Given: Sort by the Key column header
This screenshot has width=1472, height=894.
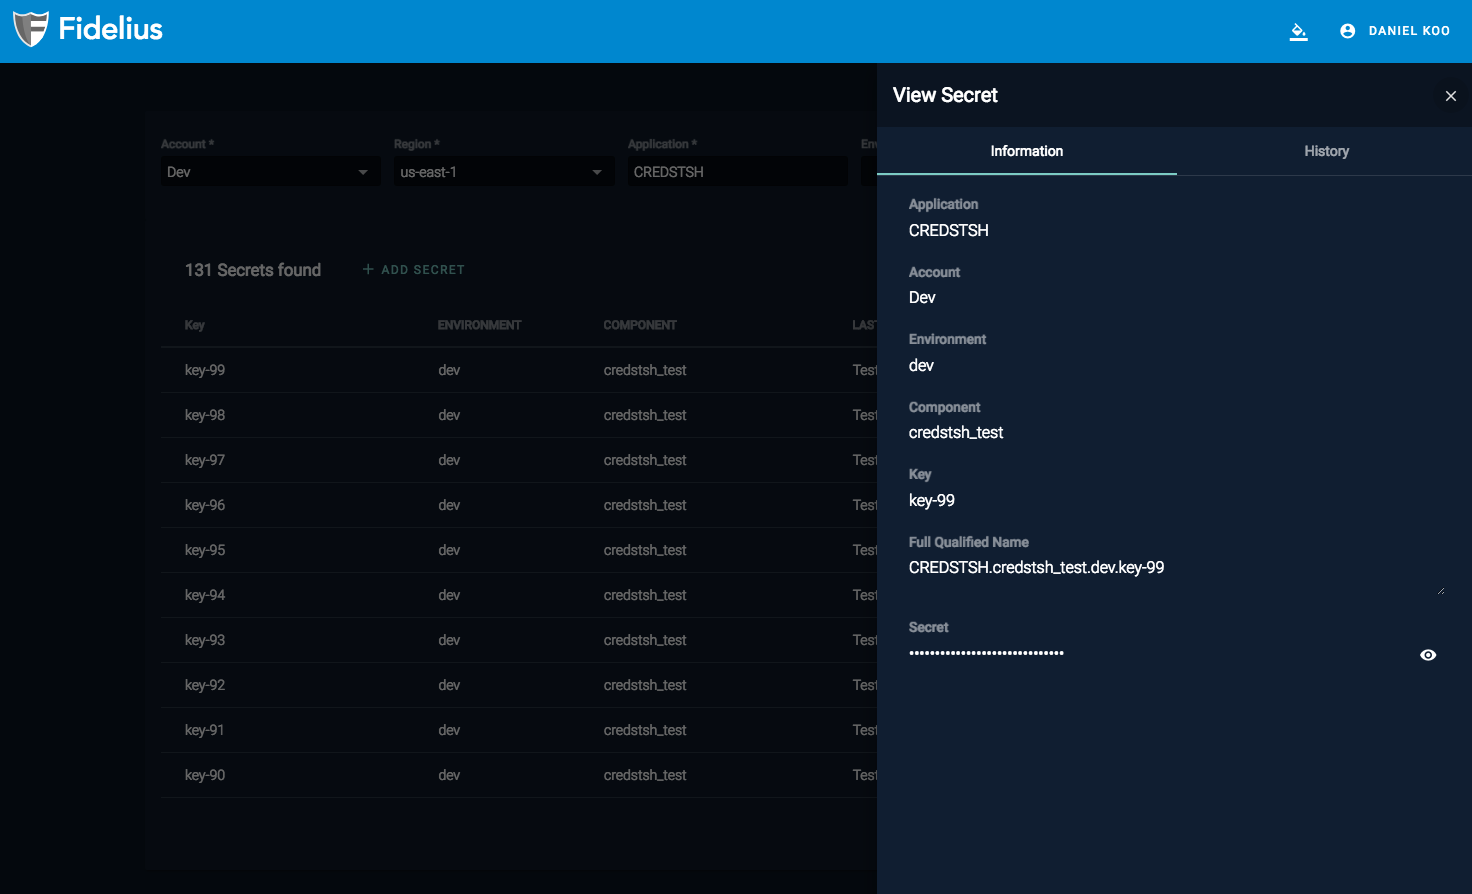Looking at the screenshot, I should tap(195, 325).
